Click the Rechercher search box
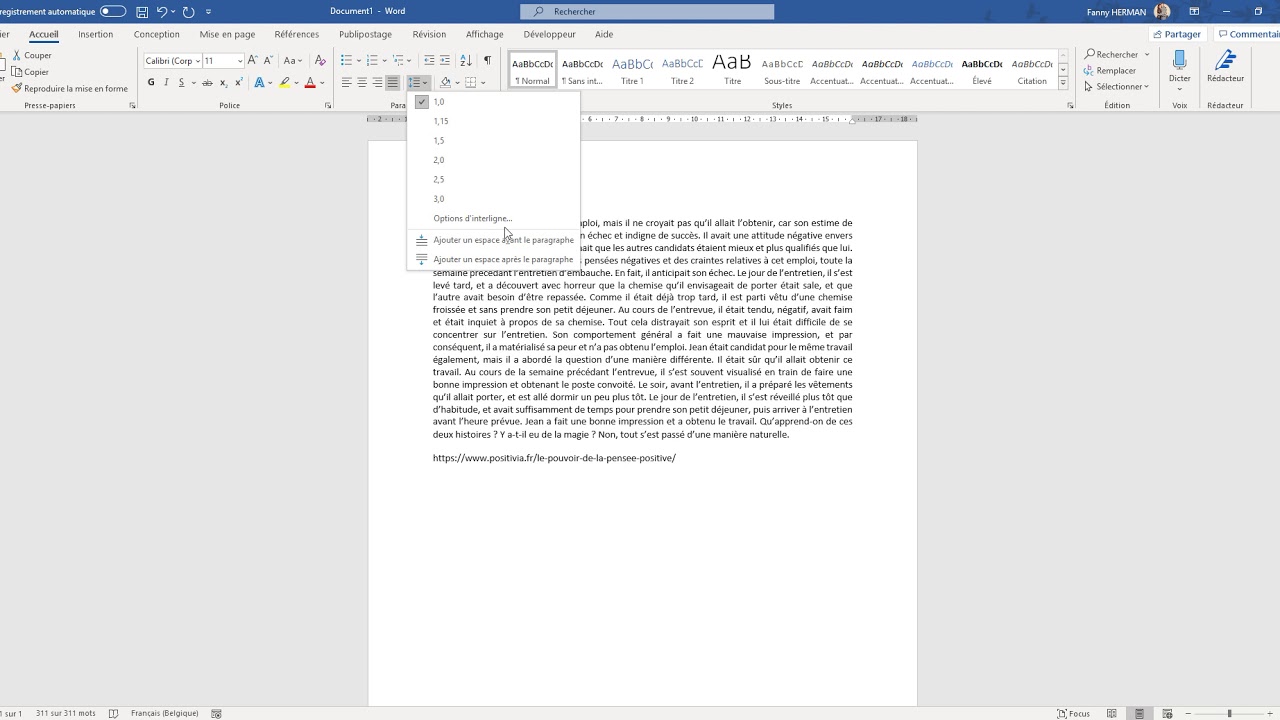The height and width of the screenshot is (720, 1280). (647, 12)
